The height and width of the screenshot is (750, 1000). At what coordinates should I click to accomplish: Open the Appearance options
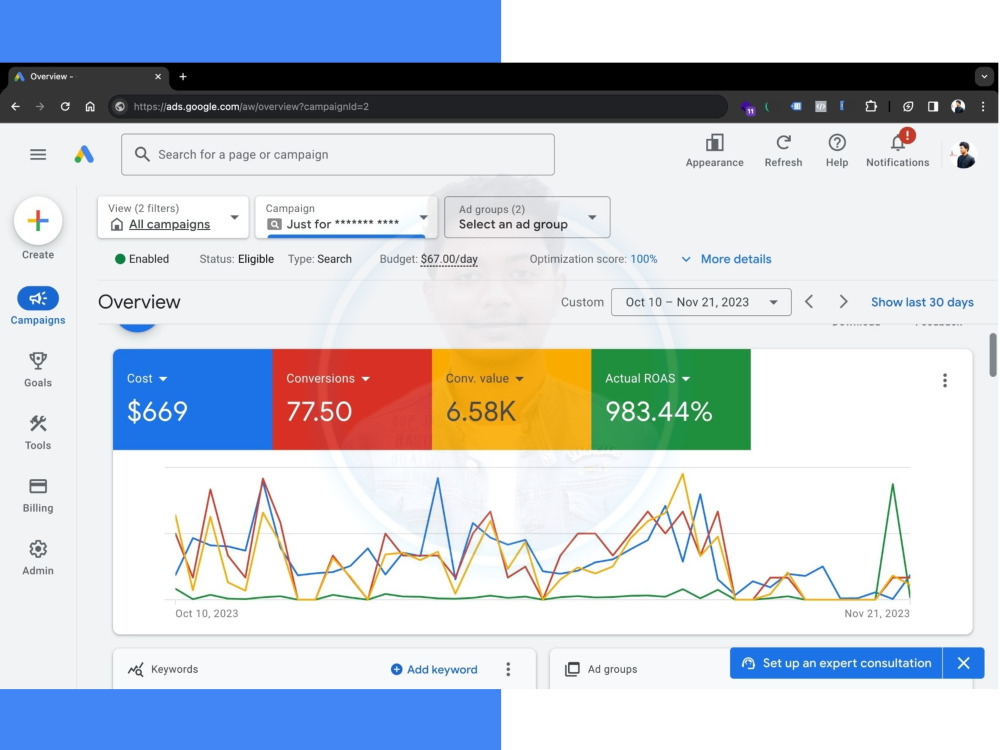coord(714,151)
